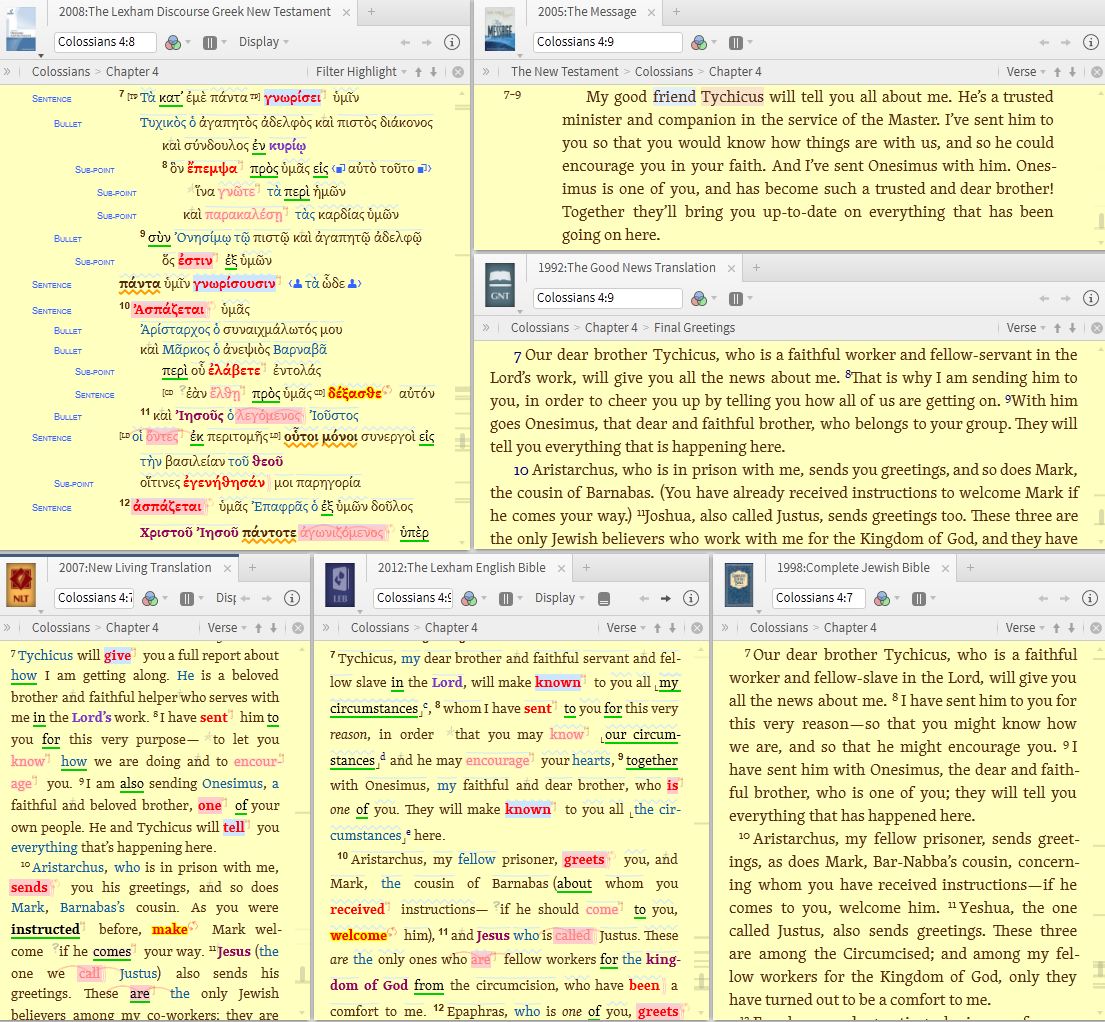
Task: Close the 2007:New Living Translation tab
Action: [227, 568]
